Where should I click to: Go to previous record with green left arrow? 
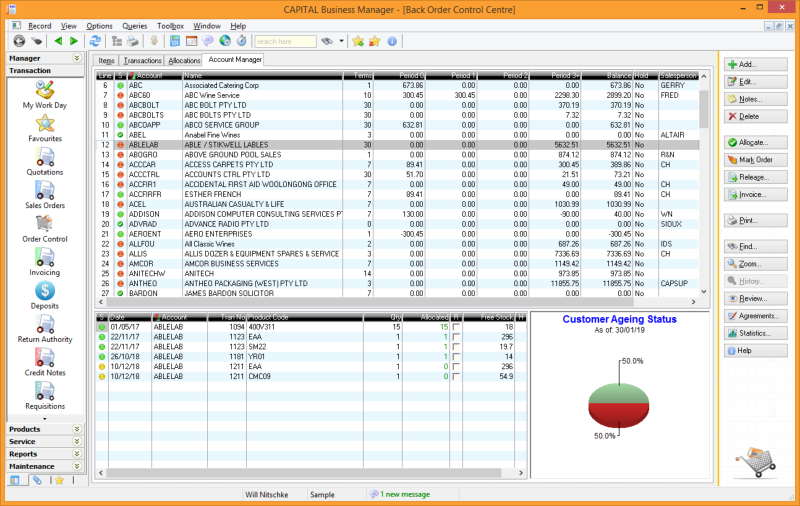pyautogui.click(x=58, y=41)
